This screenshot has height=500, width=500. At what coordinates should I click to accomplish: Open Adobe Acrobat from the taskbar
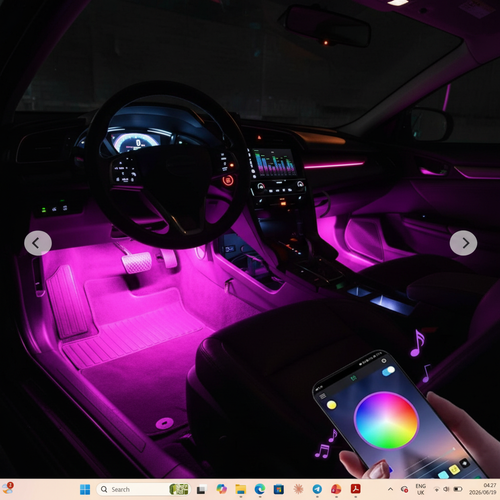pyautogui.click(x=356, y=489)
